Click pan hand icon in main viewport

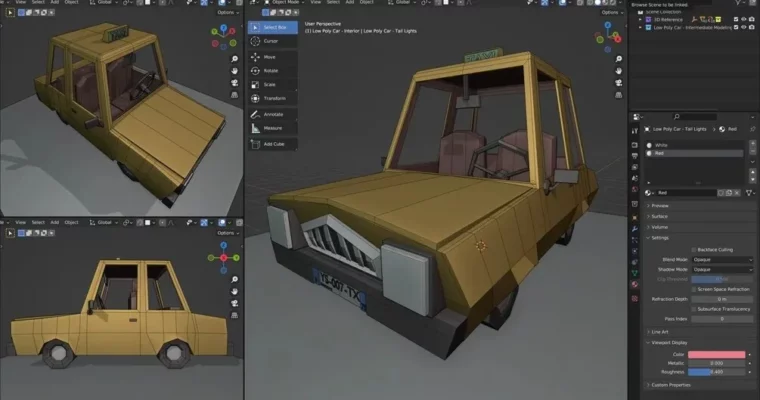619,71
